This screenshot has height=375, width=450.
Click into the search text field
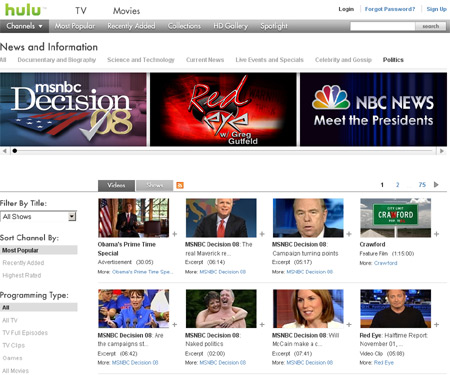[383, 26]
